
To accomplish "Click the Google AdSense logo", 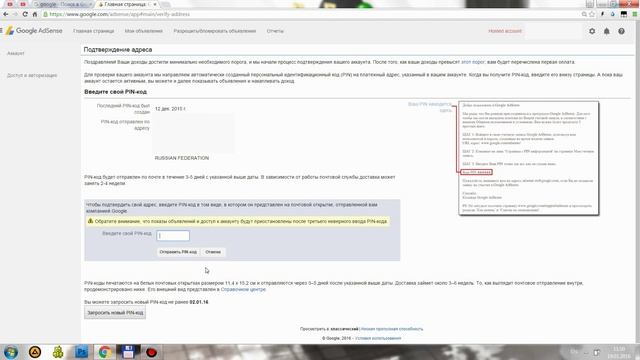I will point(34,31).
